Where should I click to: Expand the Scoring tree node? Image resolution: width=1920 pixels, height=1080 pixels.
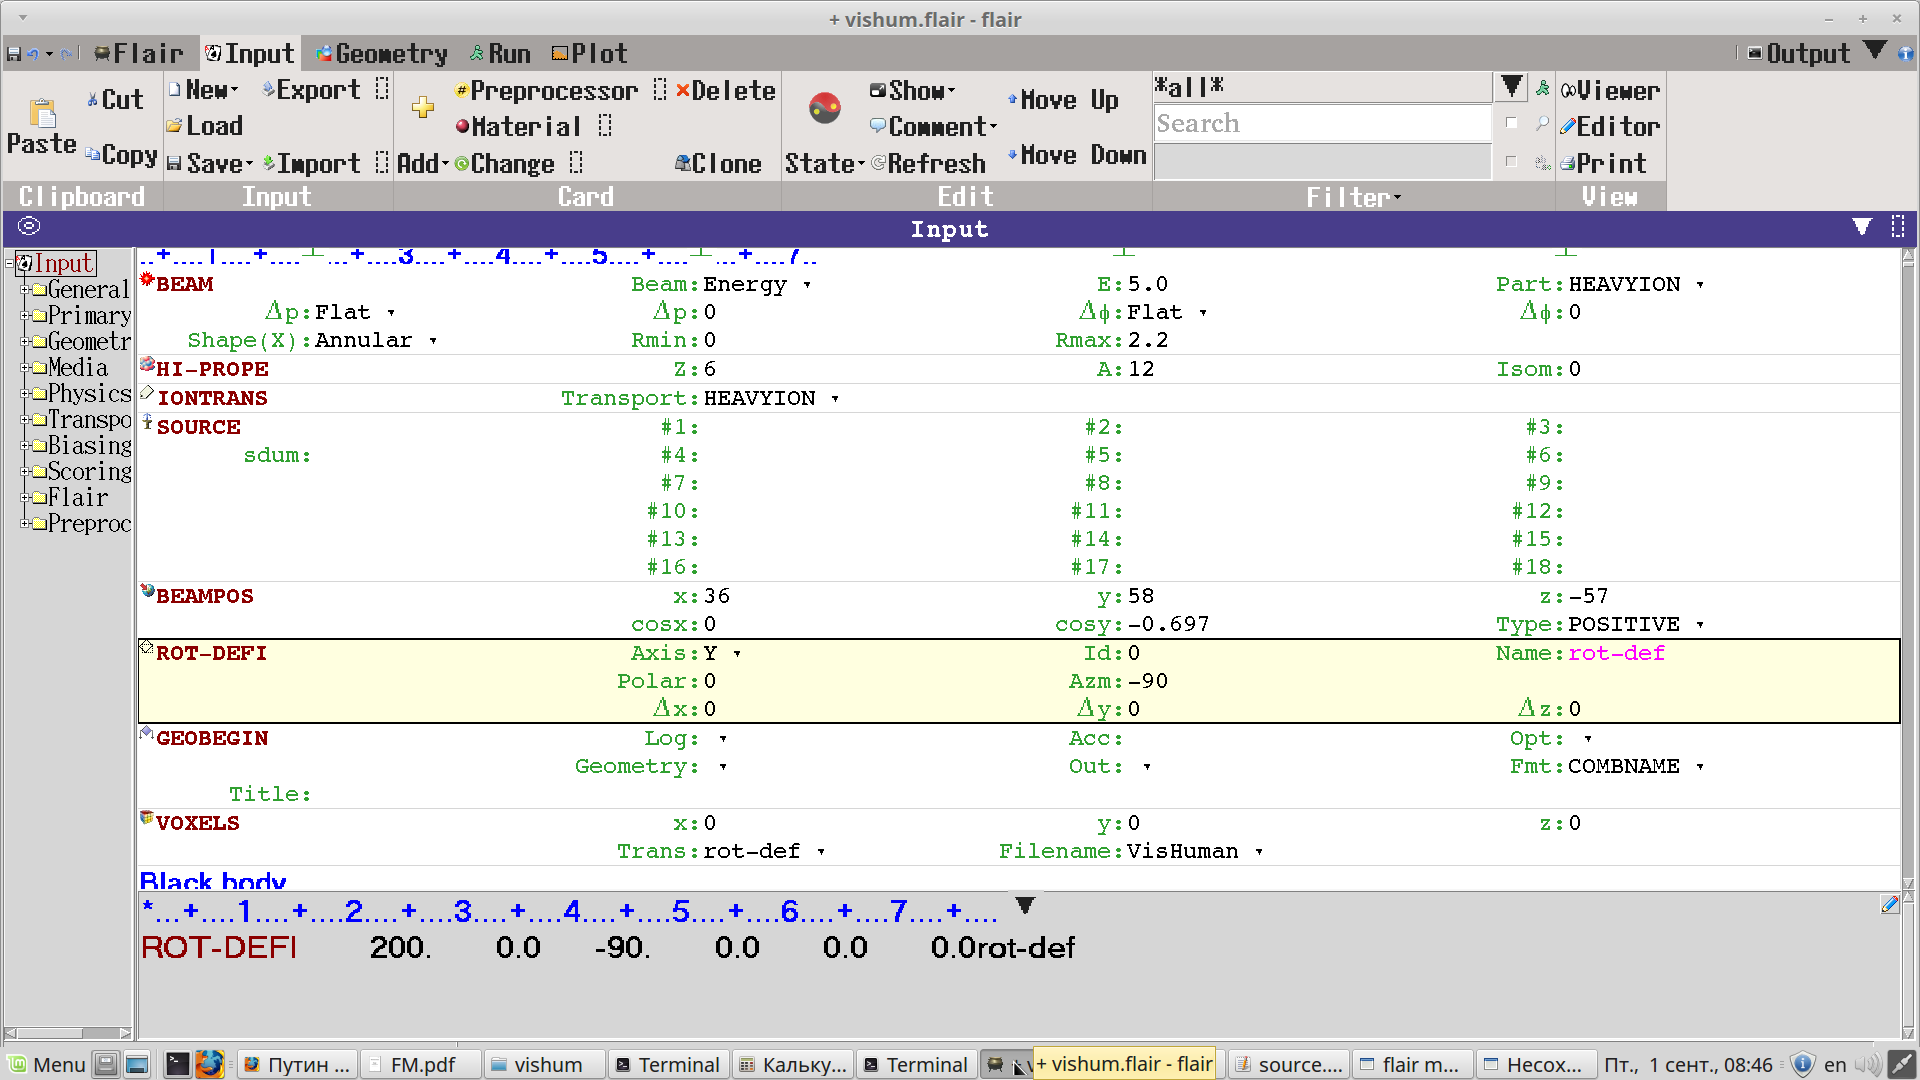(x=25, y=472)
